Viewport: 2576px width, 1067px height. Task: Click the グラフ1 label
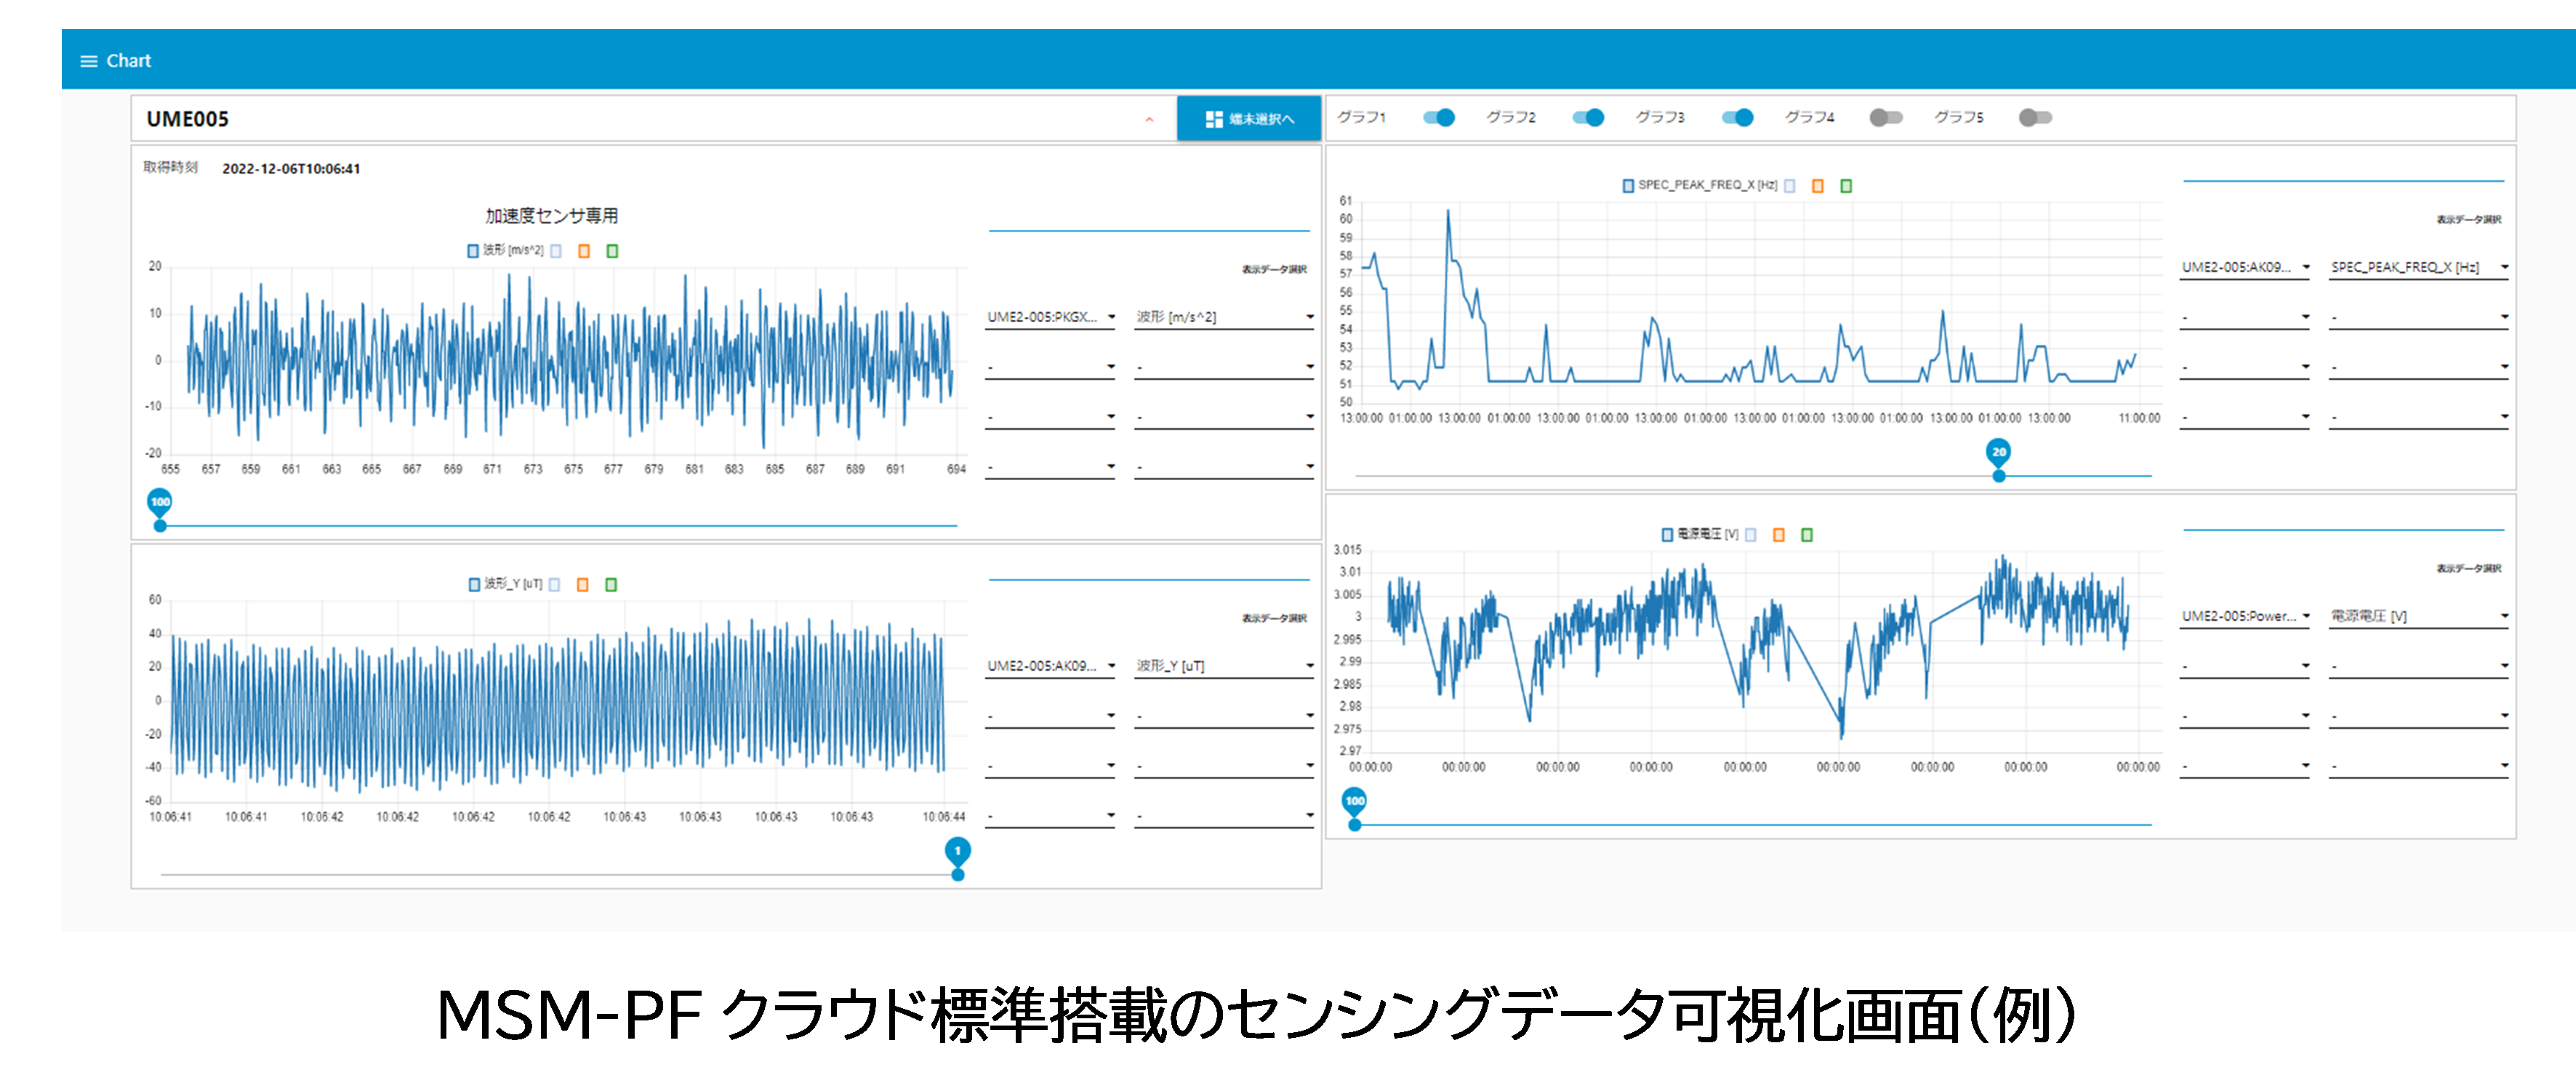click(1361, 117)
